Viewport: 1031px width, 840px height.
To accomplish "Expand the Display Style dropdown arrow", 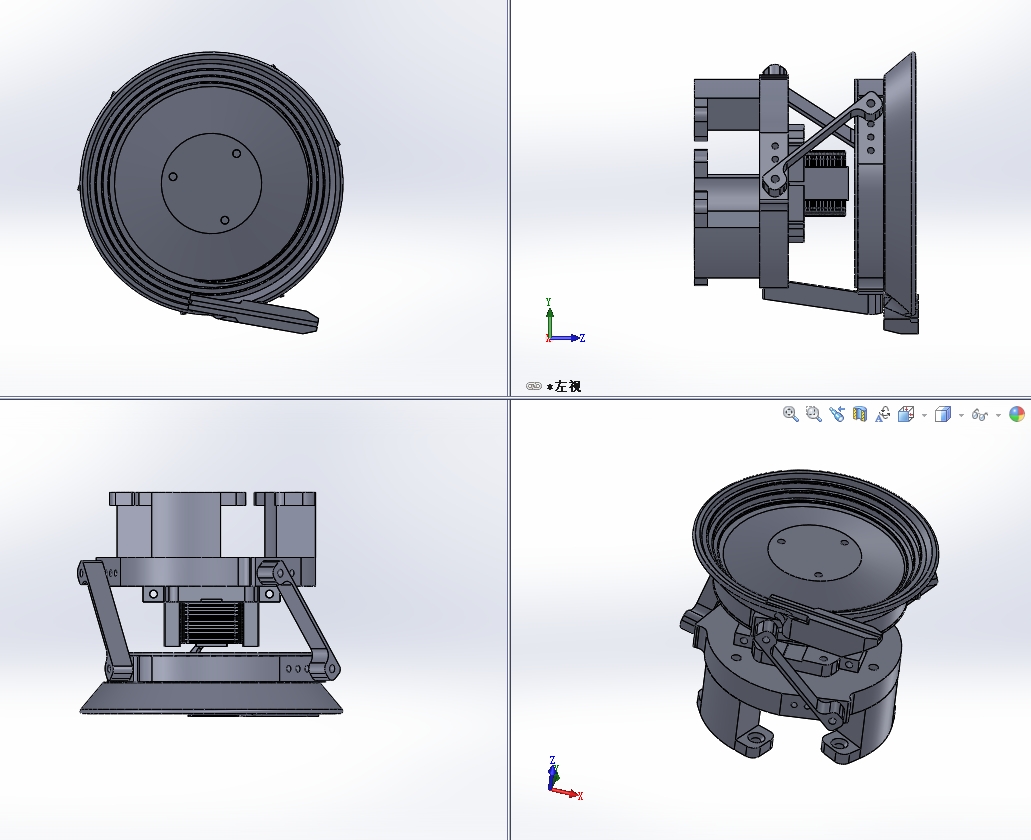I will coord(961,415).
